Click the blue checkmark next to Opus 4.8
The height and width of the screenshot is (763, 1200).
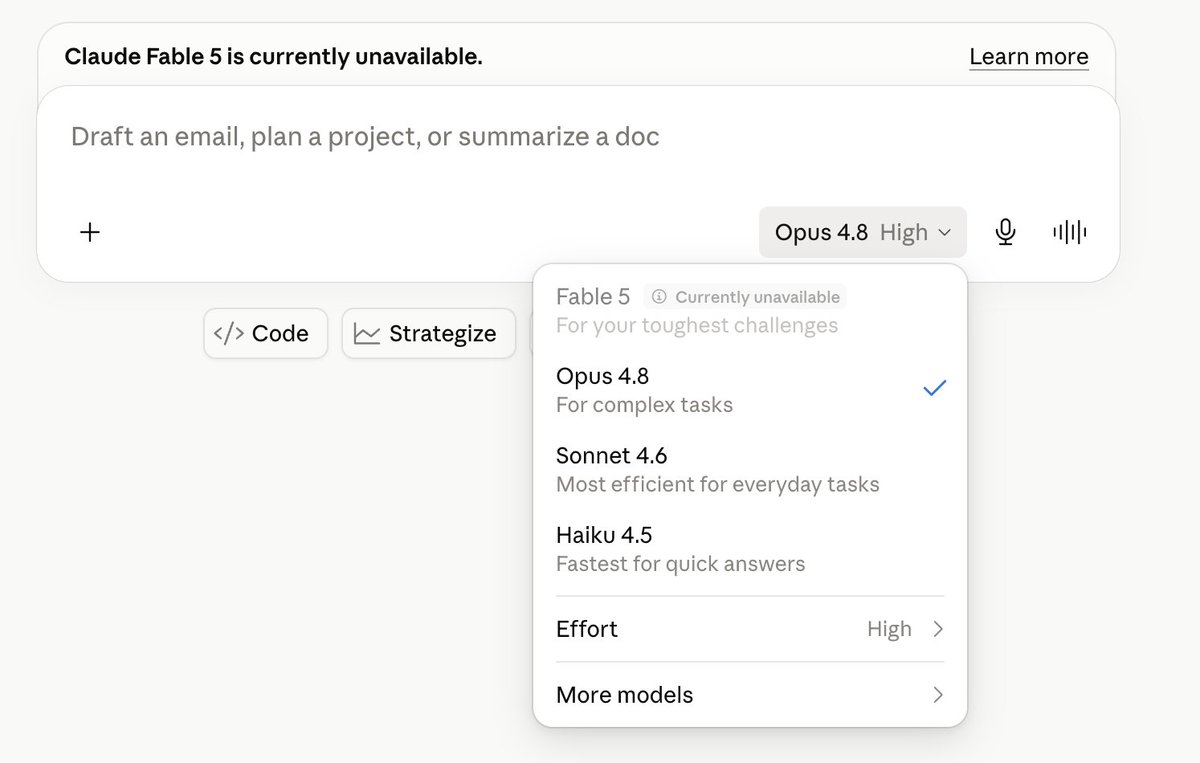click(x=934, y=388)
